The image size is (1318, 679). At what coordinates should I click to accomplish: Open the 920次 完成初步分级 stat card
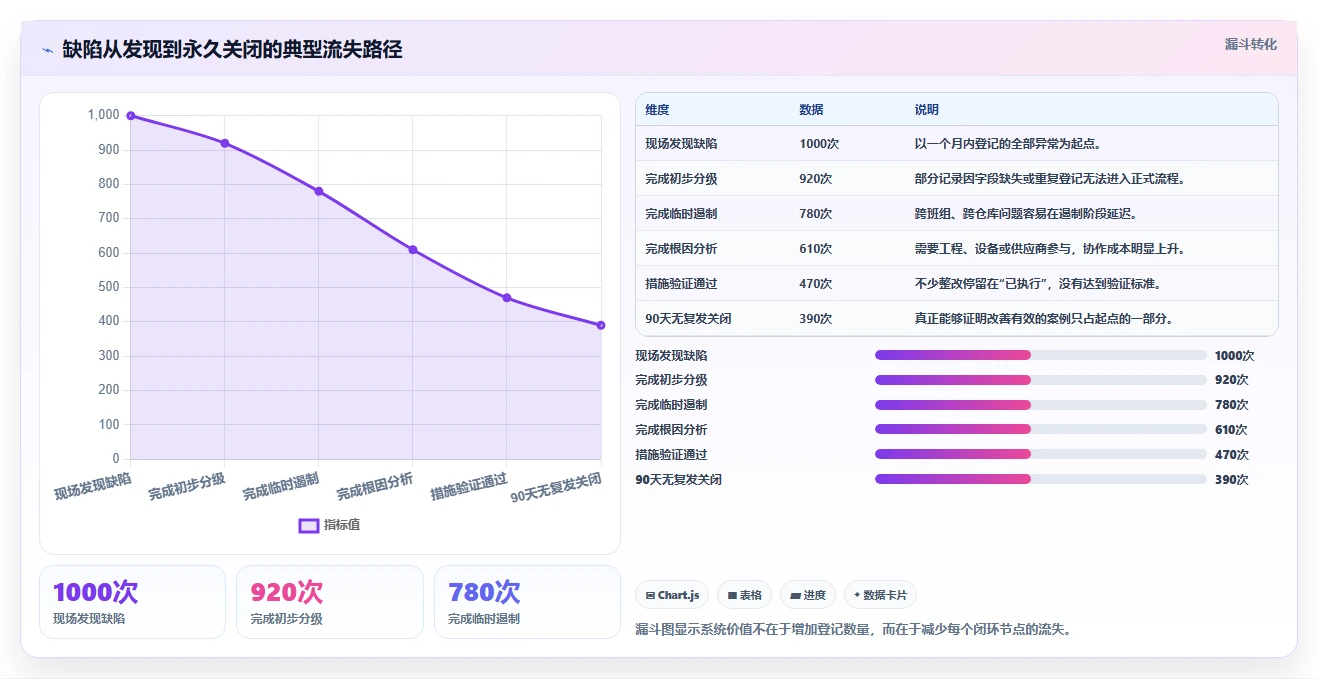tap(330, 602)
